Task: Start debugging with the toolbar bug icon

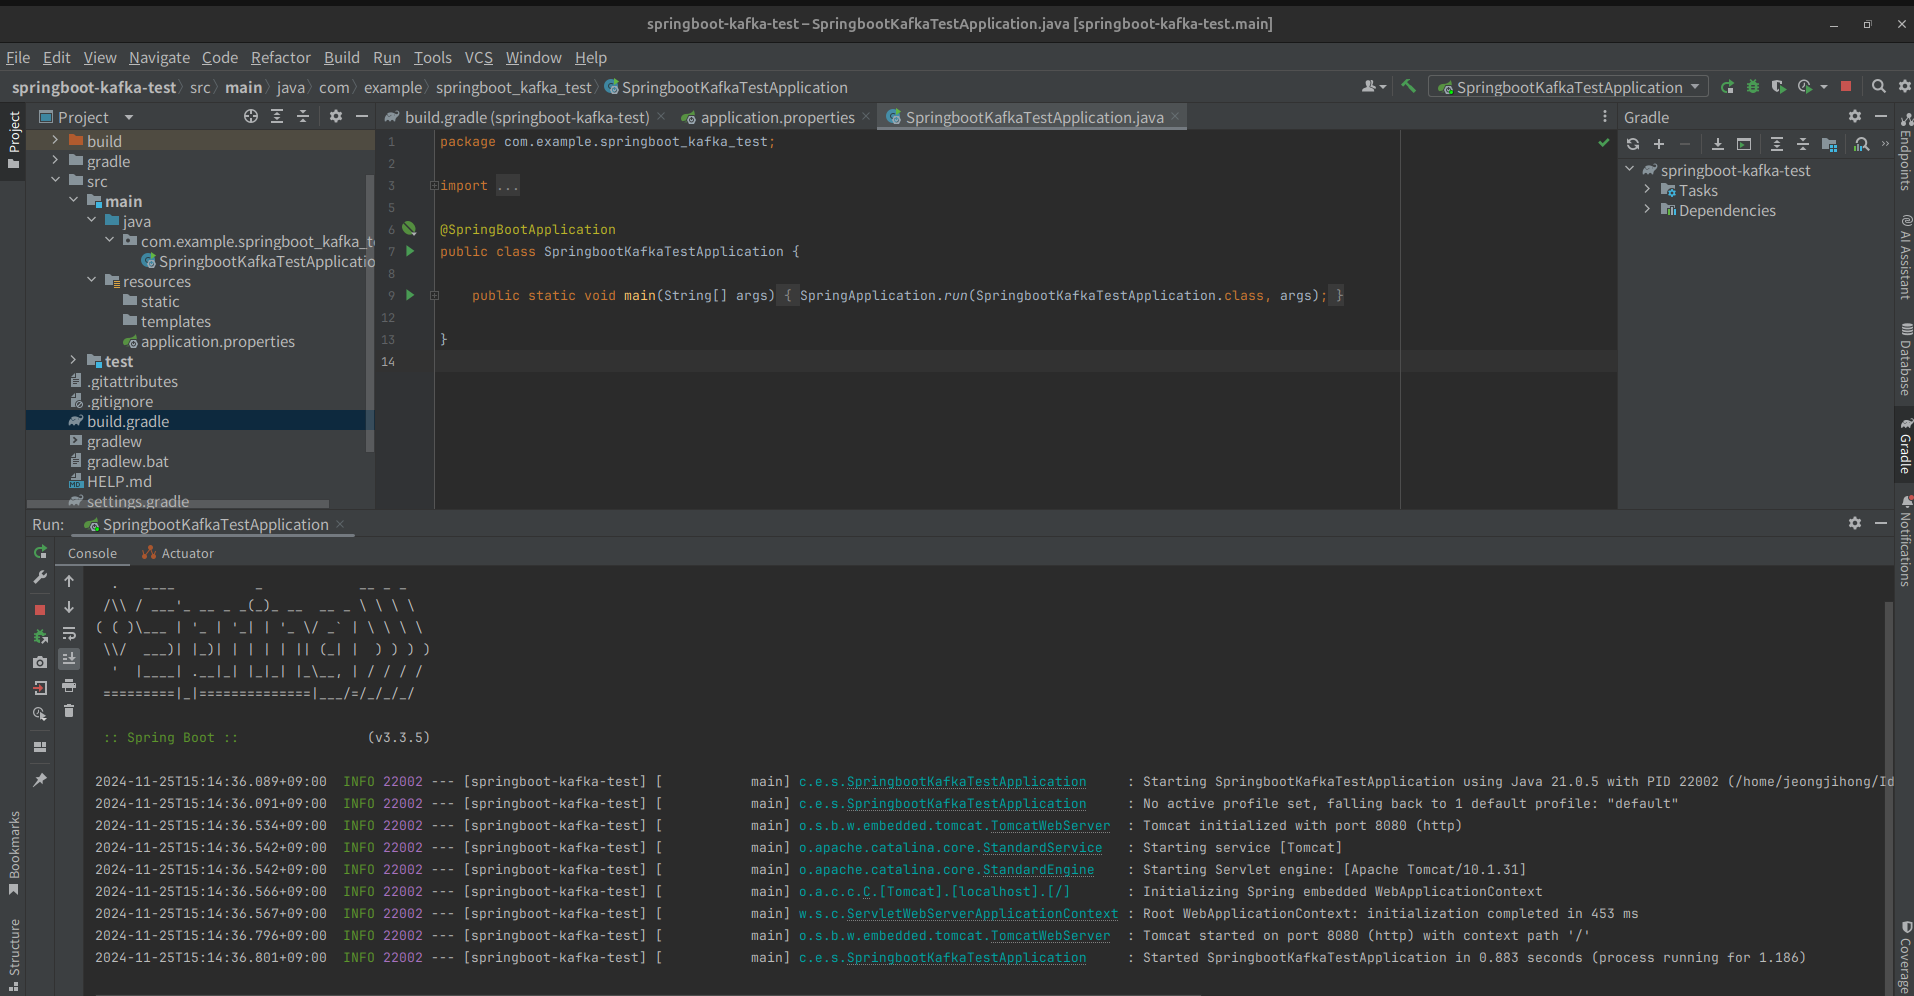Action: click(x=1752, y=87)
